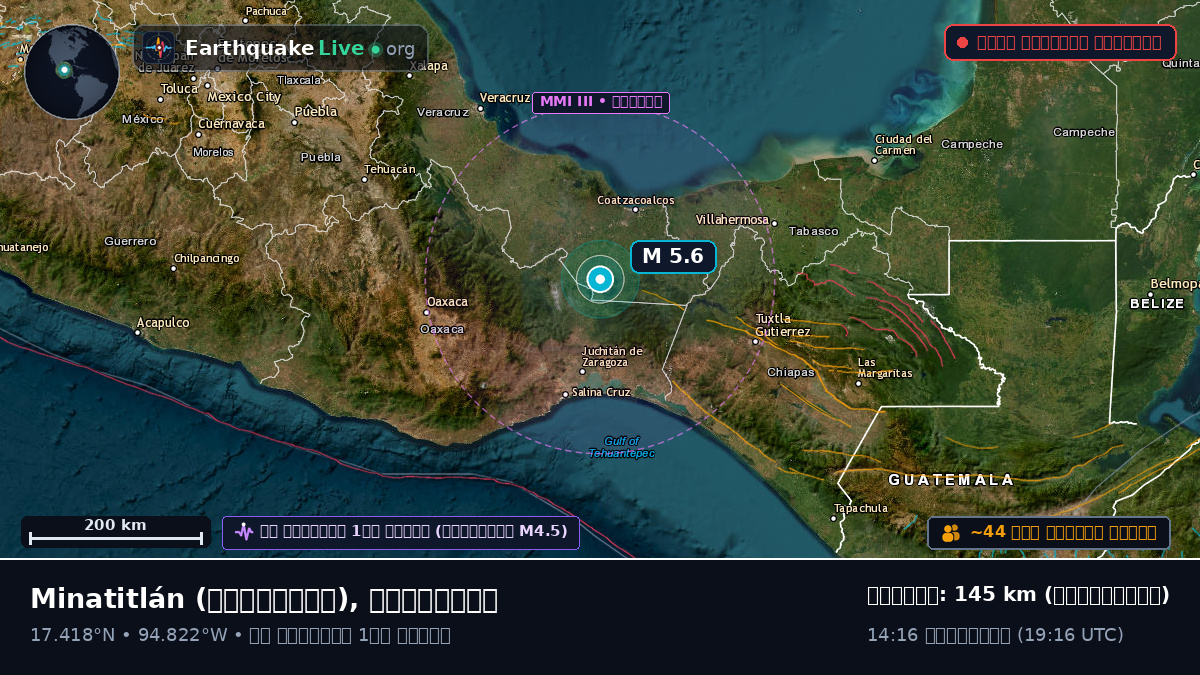Screen dimensions: 1200x675
Task: Click the Chilpancingo city label
Action: [x=207, y=258]
